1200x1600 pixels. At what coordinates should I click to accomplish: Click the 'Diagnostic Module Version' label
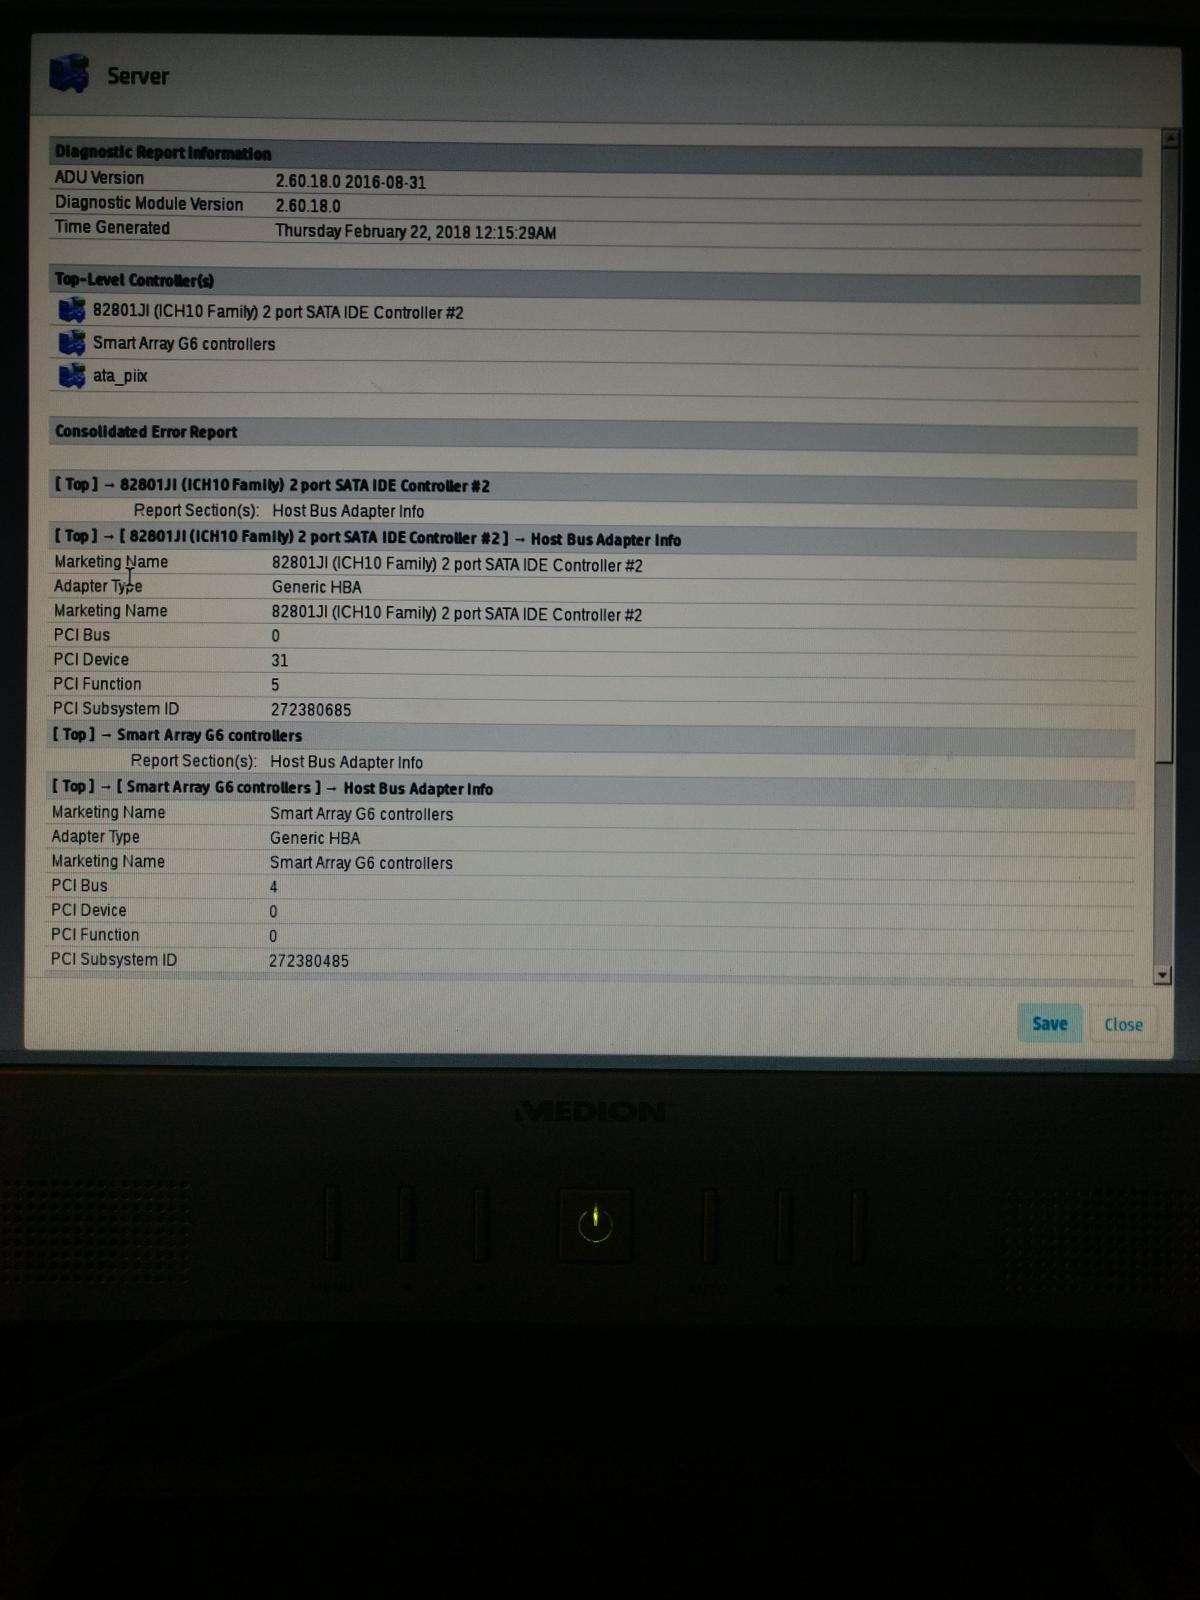pyautogui.click(x=149, y=203)
